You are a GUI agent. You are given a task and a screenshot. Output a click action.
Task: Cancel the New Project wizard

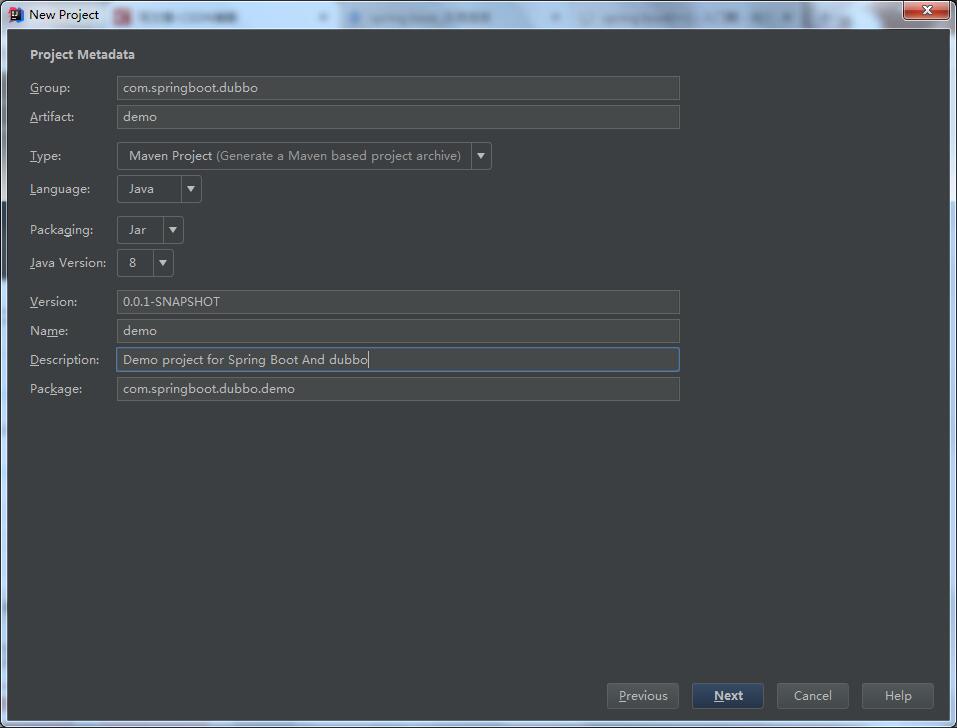812,696
